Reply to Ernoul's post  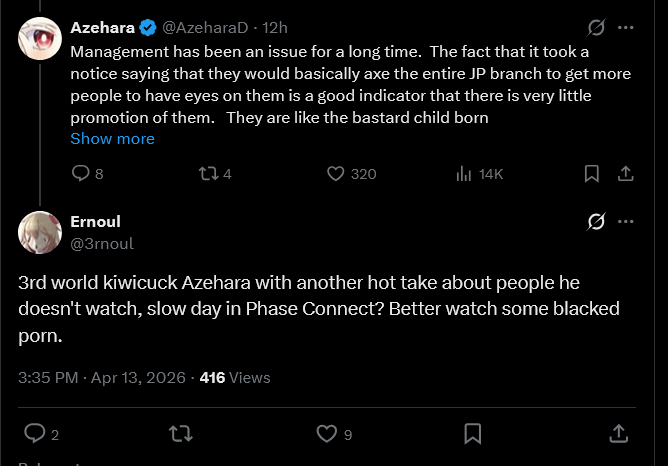tap(35, 434)
